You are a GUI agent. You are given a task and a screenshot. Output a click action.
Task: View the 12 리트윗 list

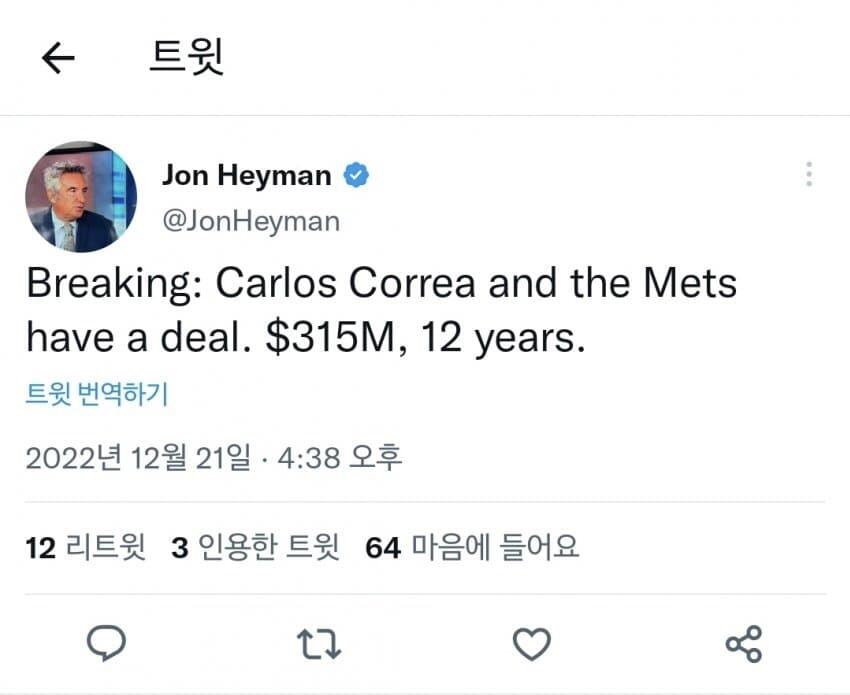[x=86, y=547]
